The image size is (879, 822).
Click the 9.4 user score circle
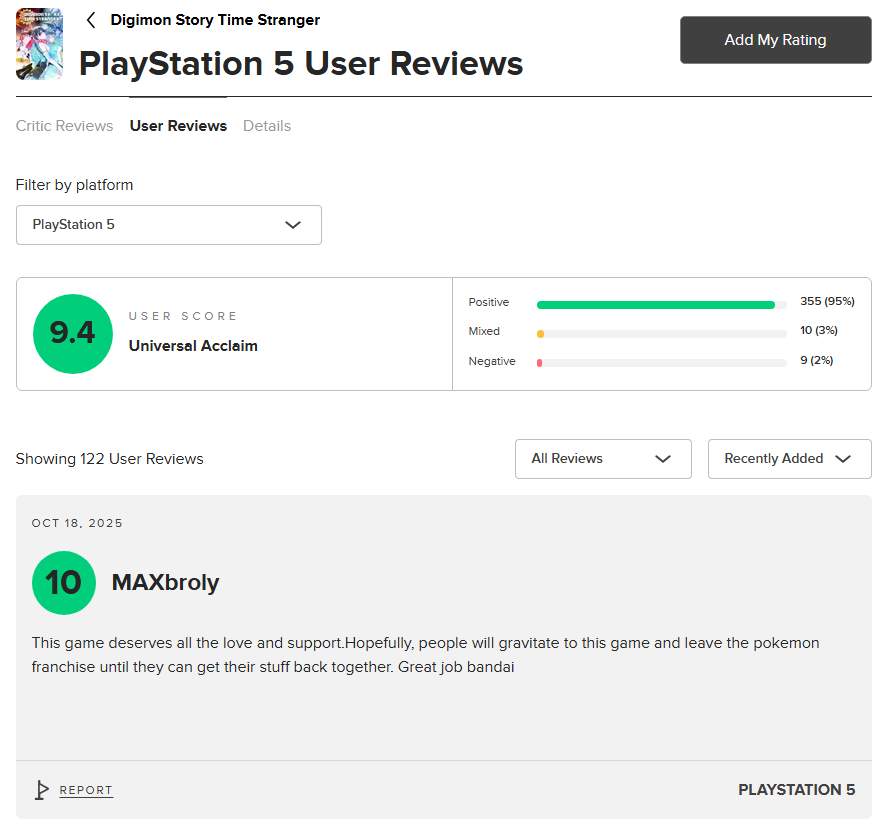pyautogui.click(x=73, y=334)
